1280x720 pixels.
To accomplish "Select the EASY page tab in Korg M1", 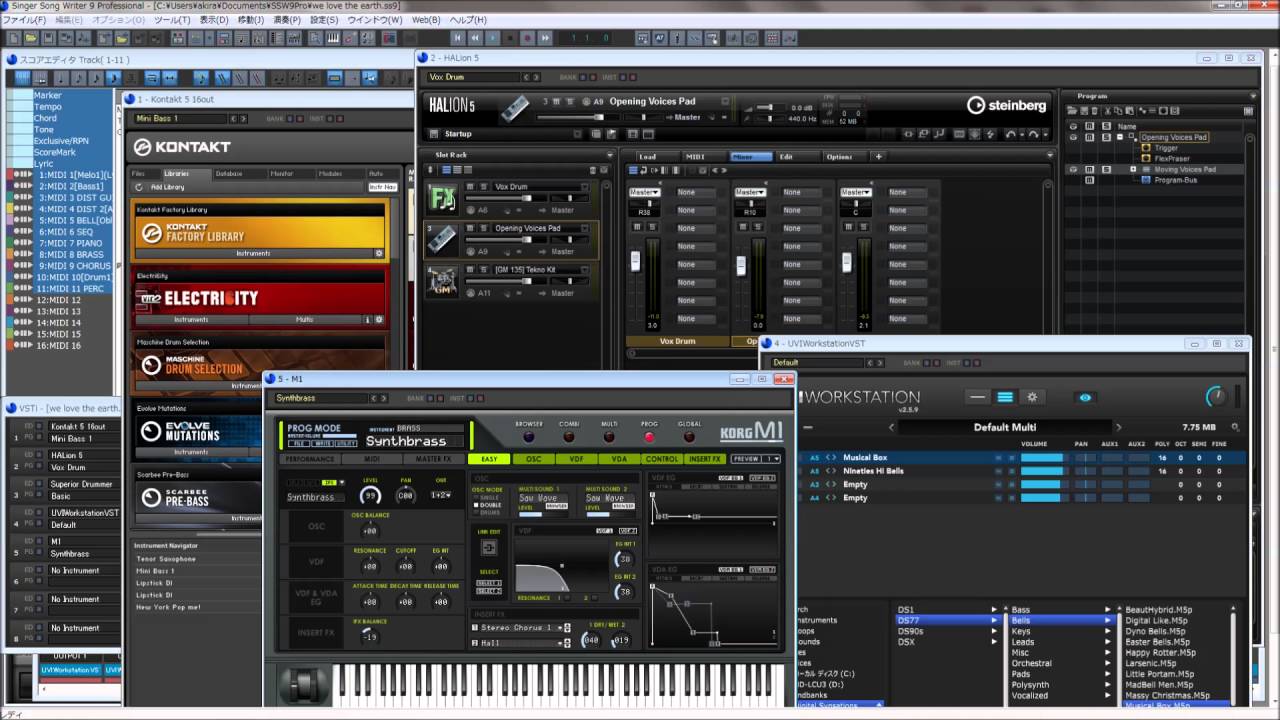I will 489,459.
